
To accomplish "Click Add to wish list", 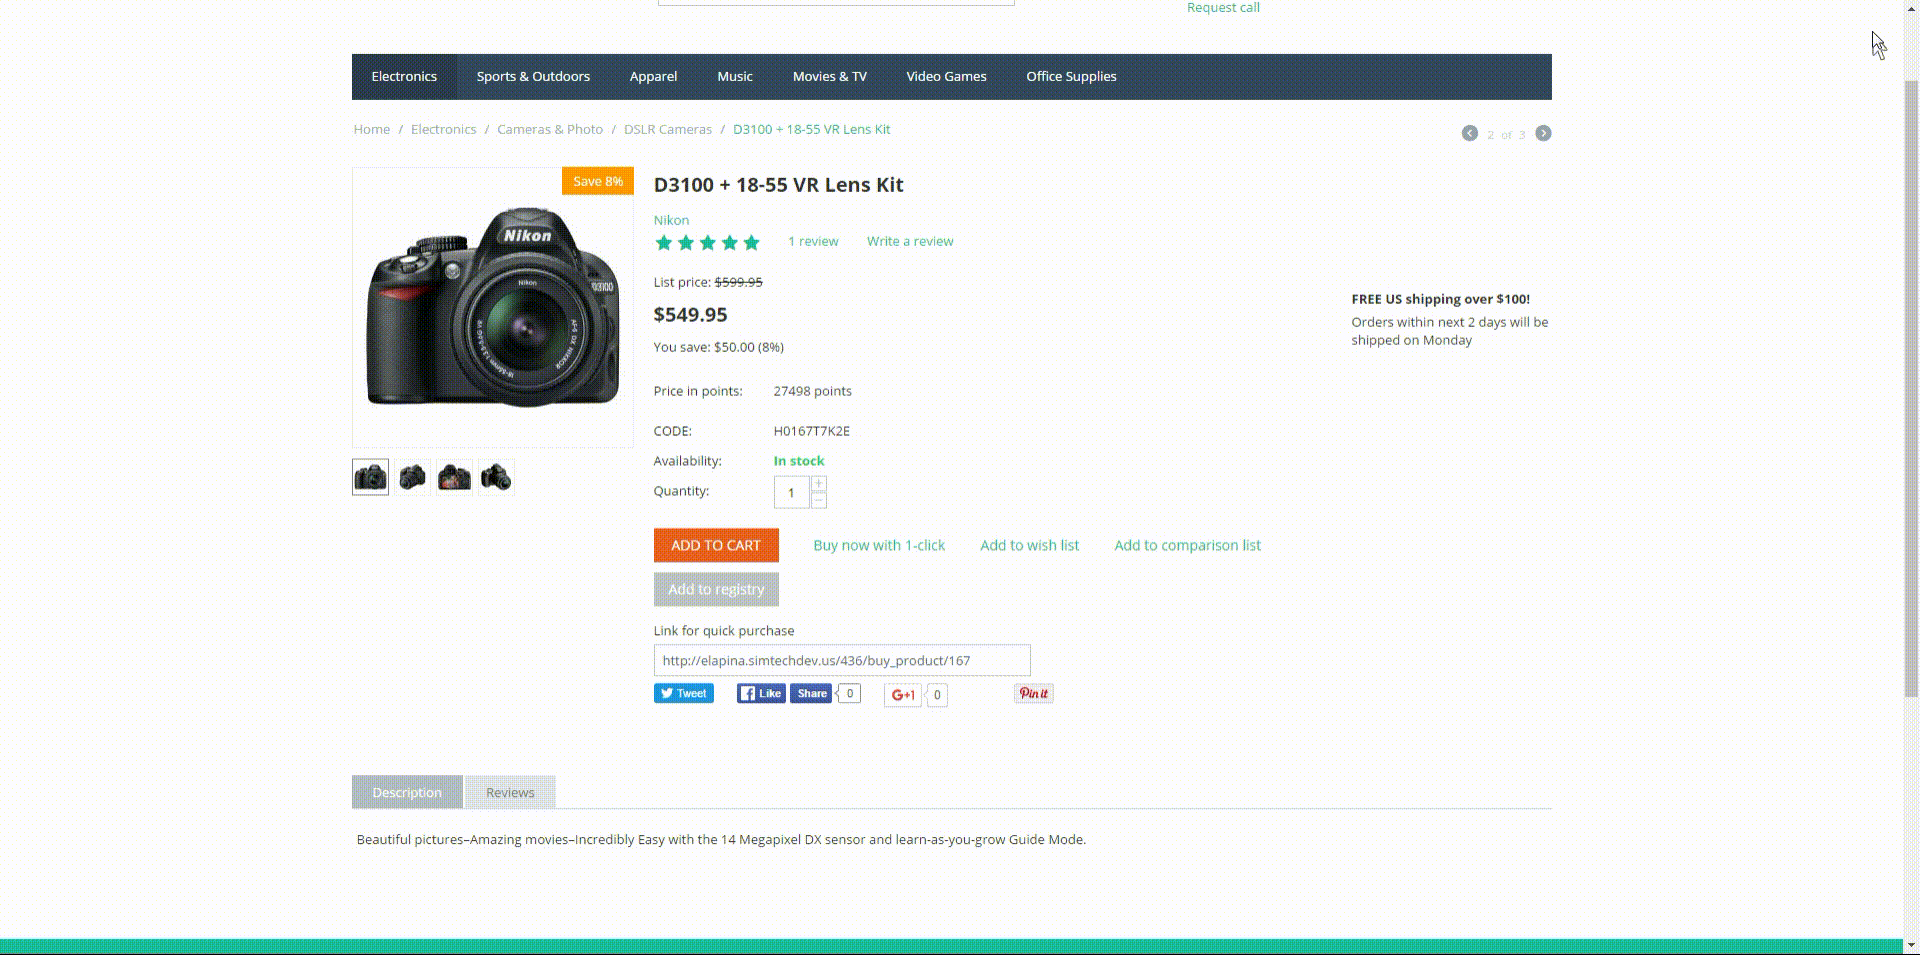I will point(1029,545).
